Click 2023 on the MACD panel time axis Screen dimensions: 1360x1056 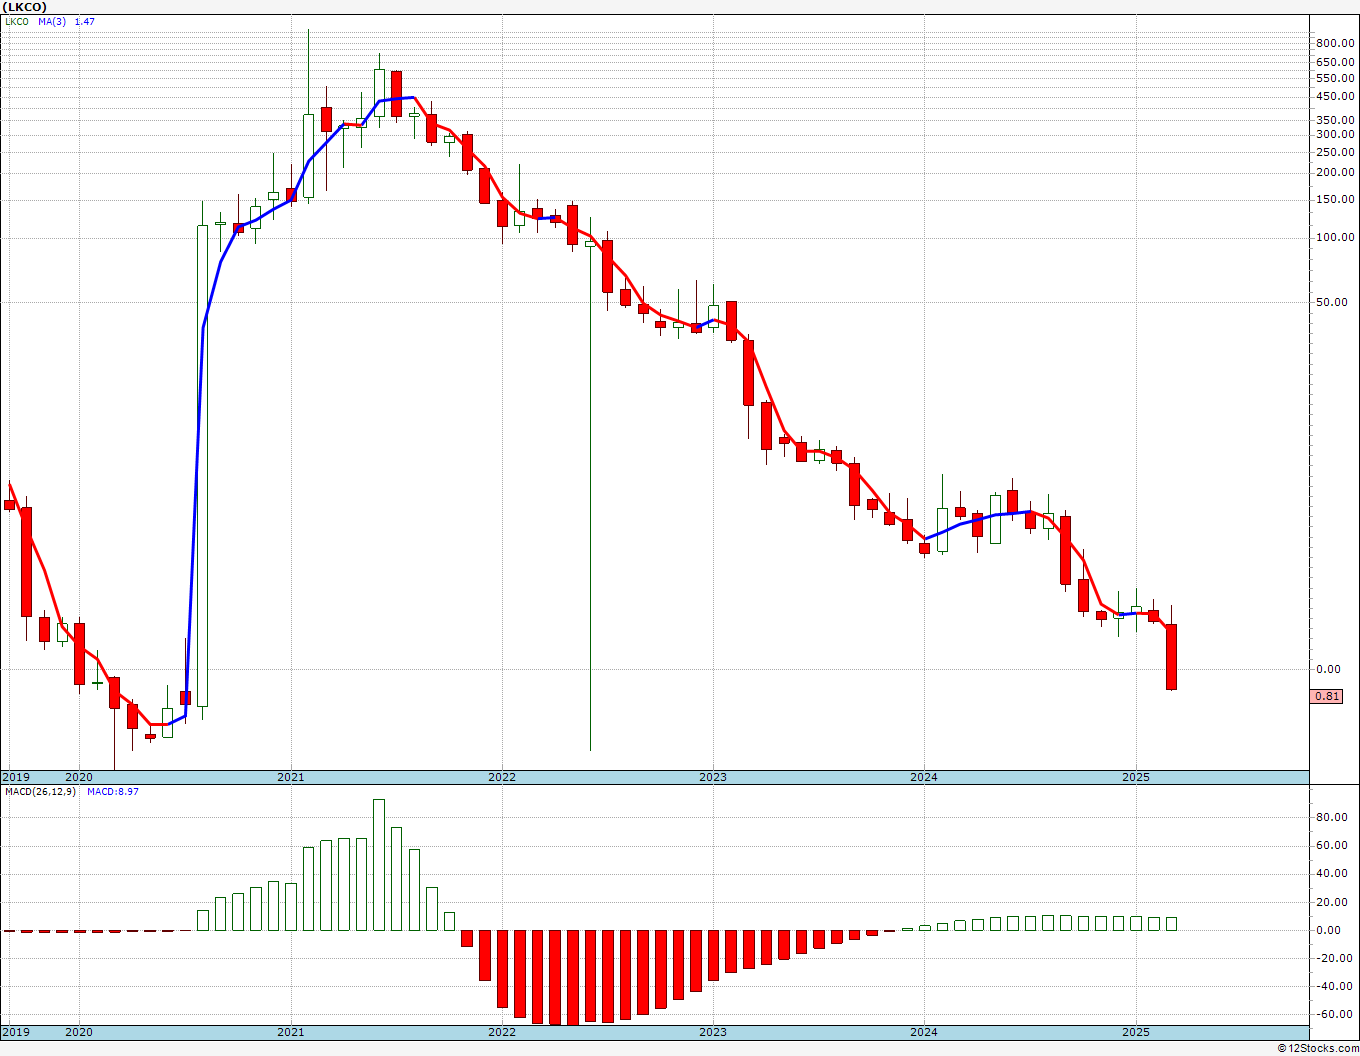pyautogui.click(x=713, y=1032)
